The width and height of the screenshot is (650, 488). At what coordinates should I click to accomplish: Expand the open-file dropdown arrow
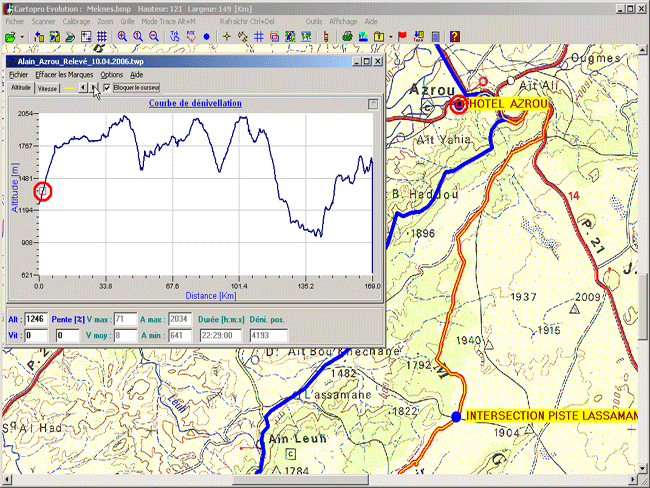point(22,37)
